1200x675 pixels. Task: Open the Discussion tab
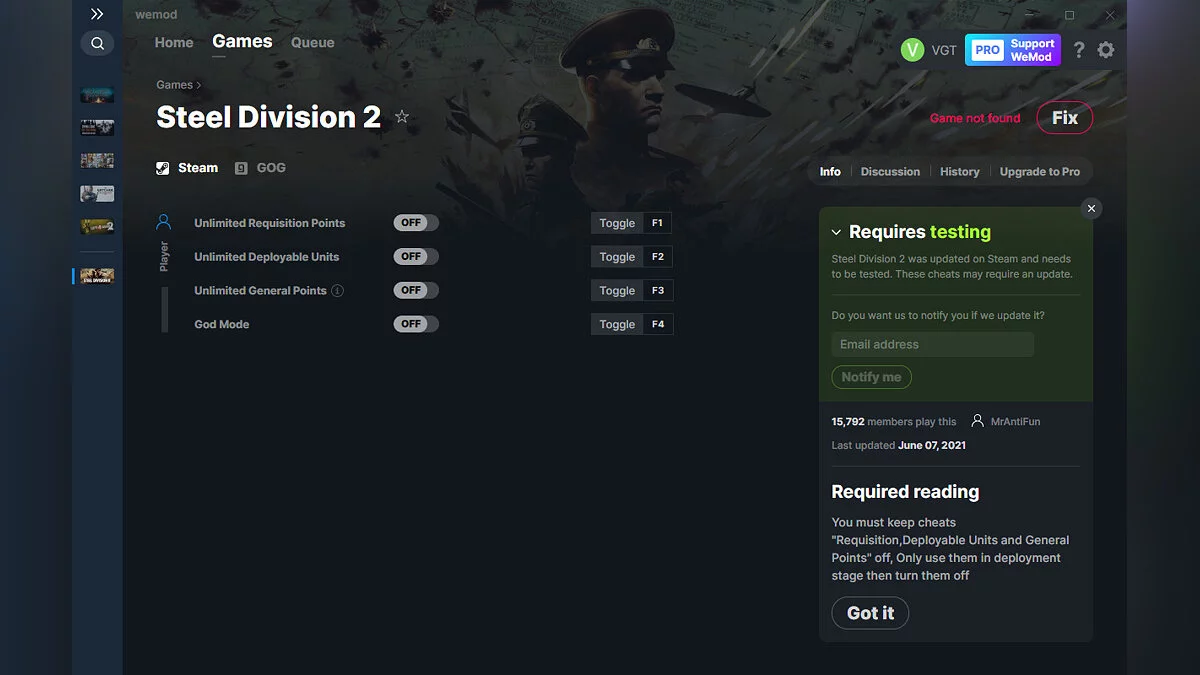[890, 172]
